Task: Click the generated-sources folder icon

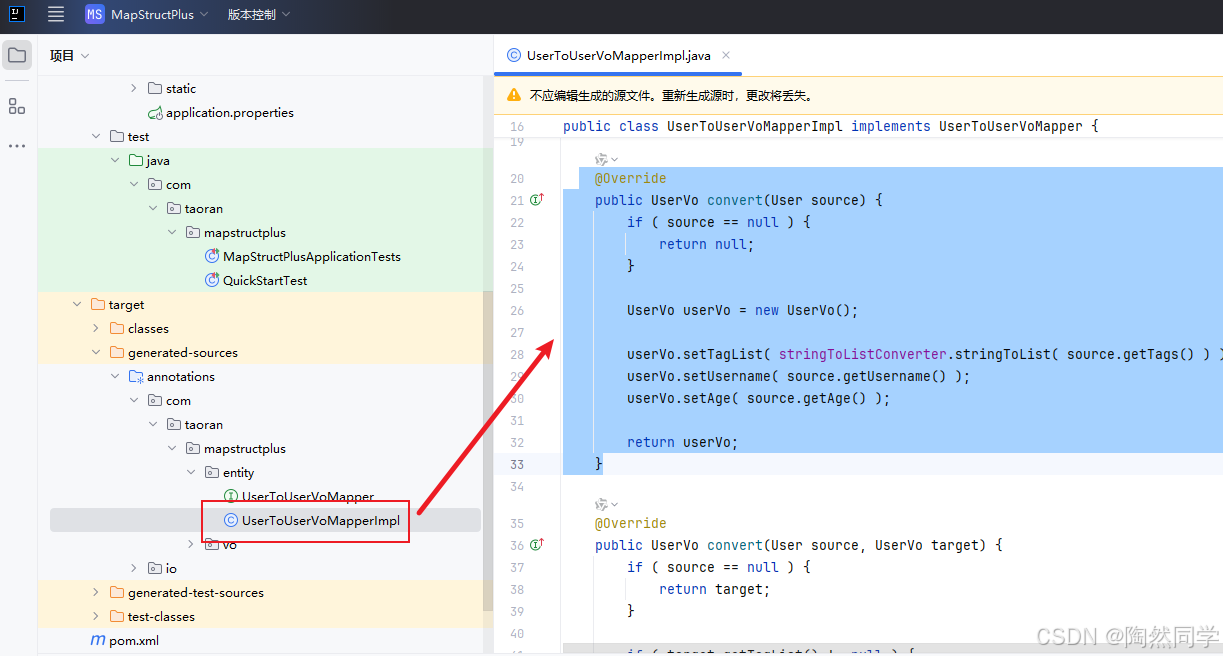Action: click(117, 353)
